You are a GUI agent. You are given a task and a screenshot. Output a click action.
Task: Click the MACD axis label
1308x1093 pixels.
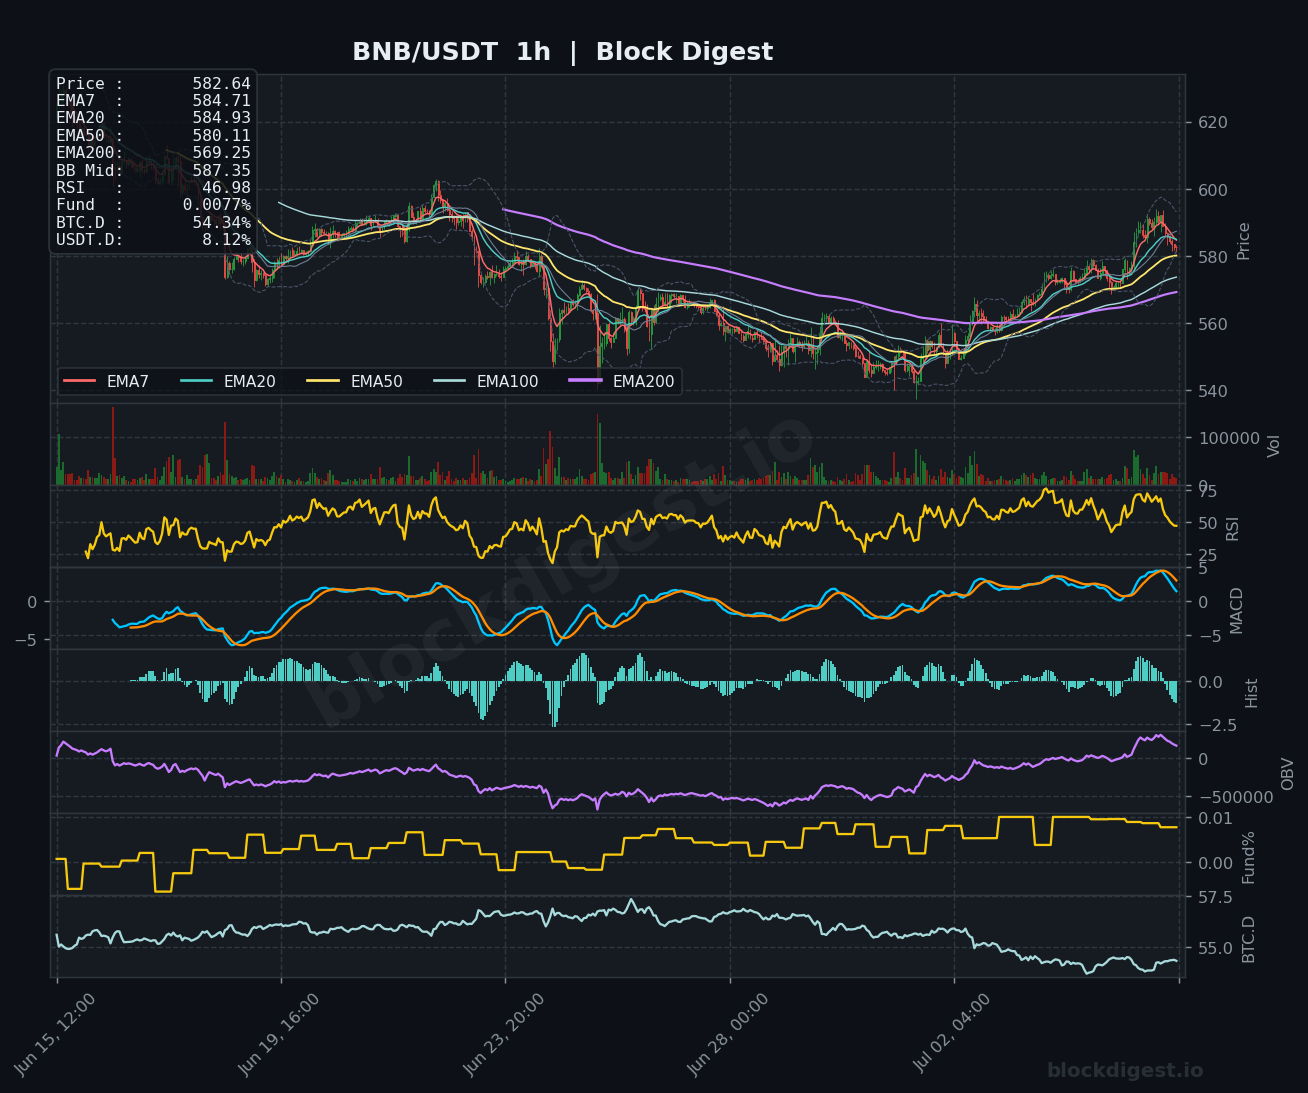click(1237, 611)
